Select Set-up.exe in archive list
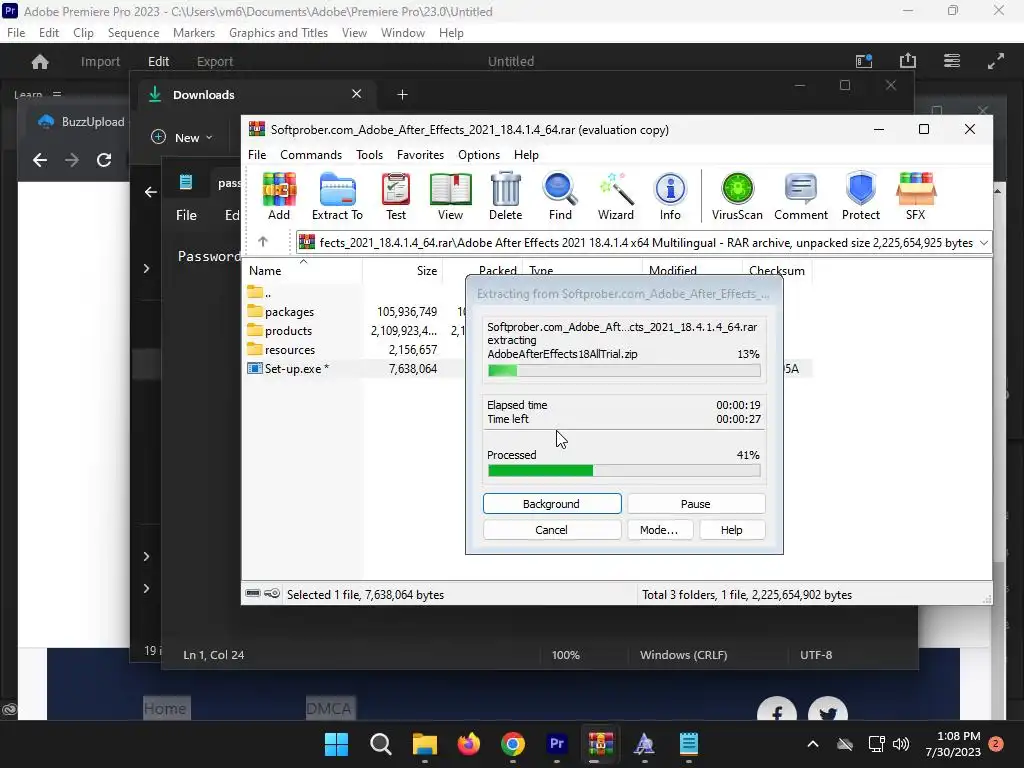The height and width of the screenshot is (768, 1024). (288, 368)
